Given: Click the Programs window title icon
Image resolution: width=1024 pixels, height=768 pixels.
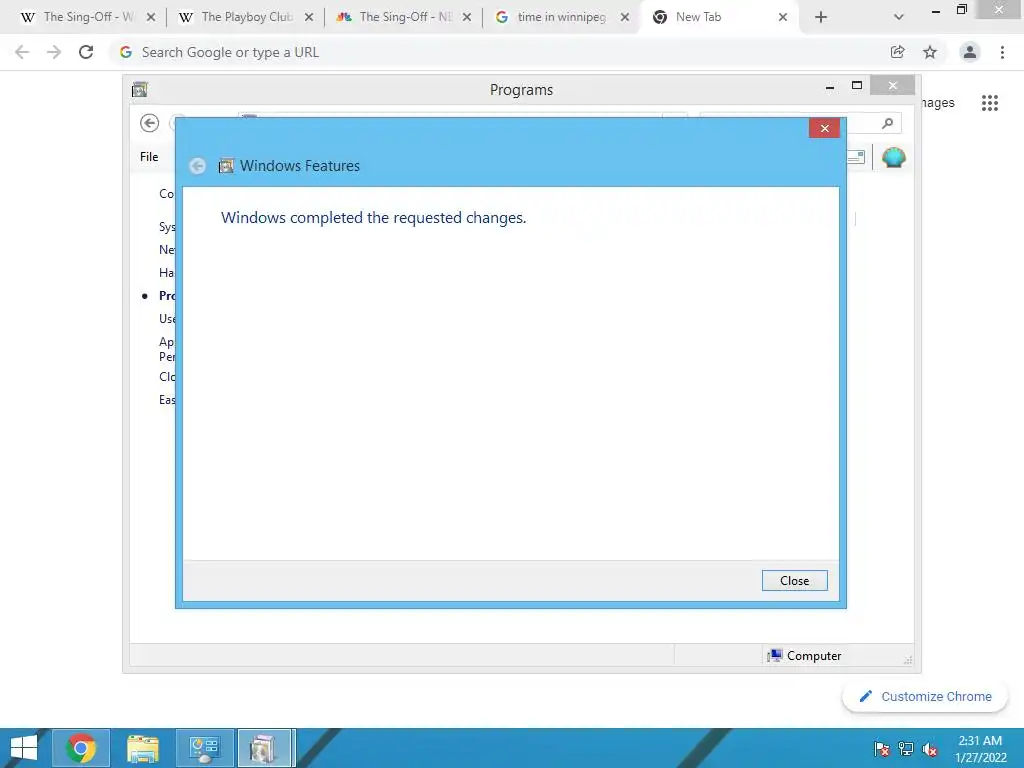Looking at the screenshot, I should pyautogui.click(x=140, y=89).
